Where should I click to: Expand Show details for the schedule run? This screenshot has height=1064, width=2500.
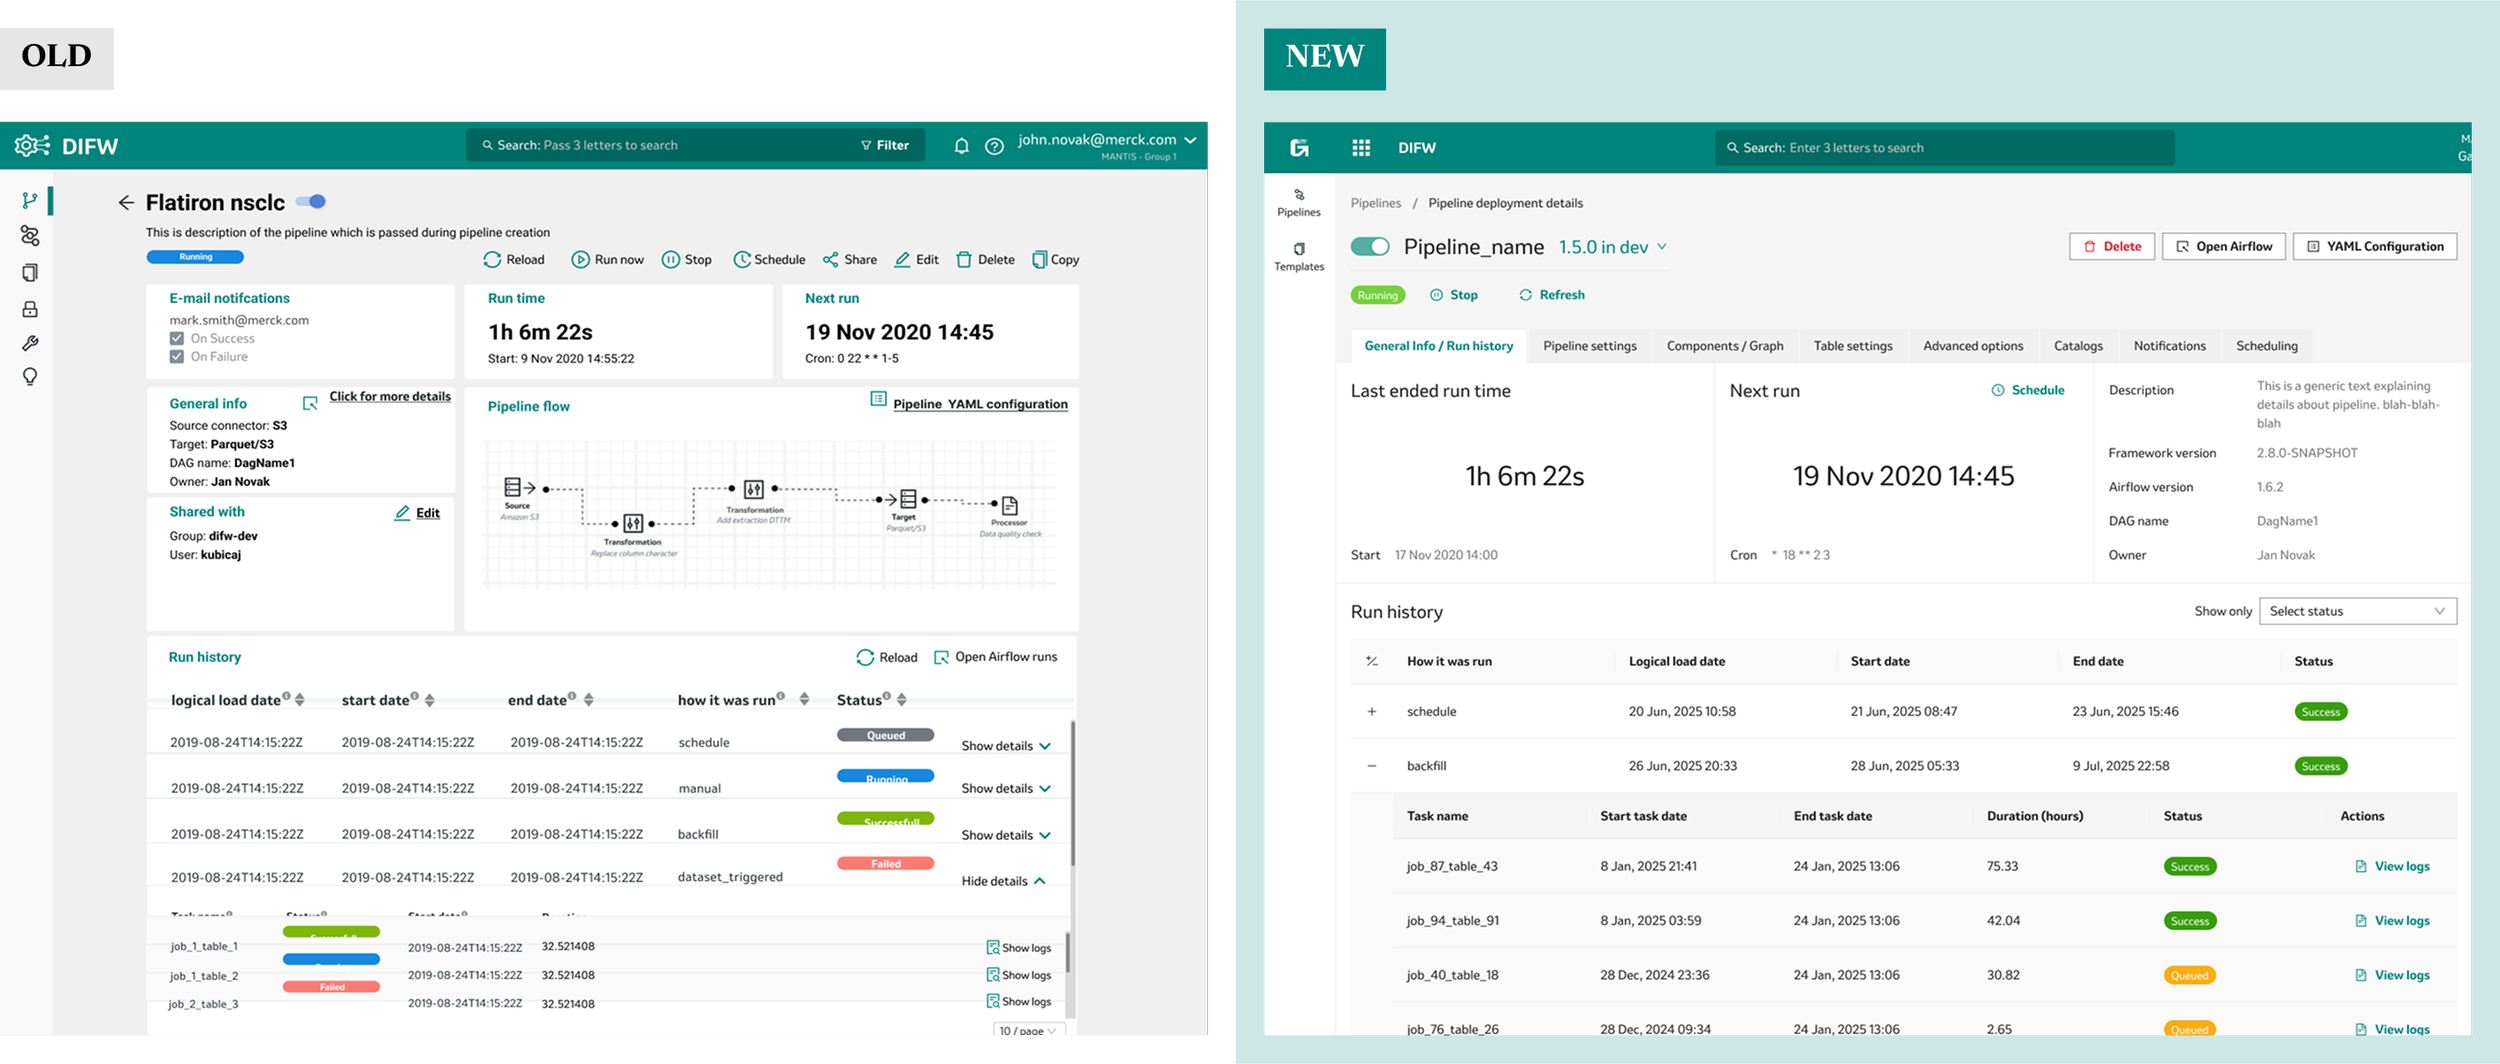pos(1006,746)
